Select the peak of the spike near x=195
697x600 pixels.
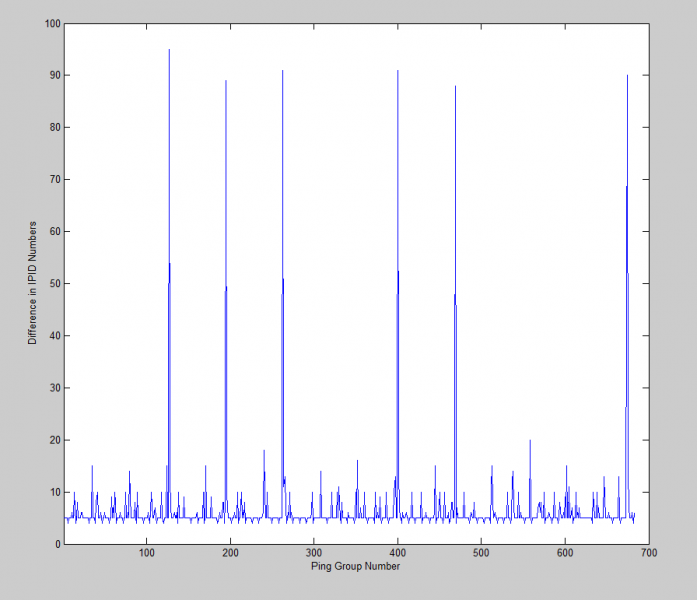[226, 81]
